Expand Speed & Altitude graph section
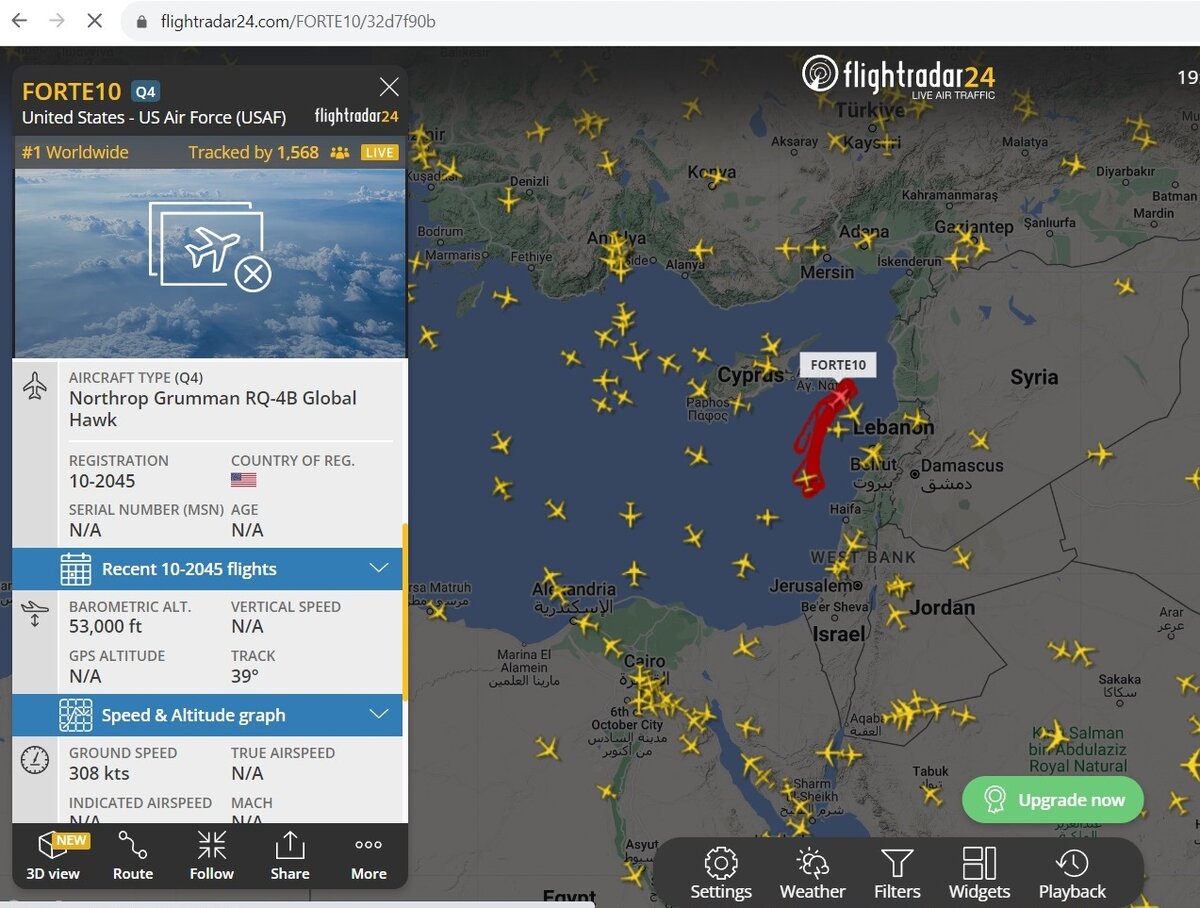Screen dimensions: 1200x908 point(207,715)
